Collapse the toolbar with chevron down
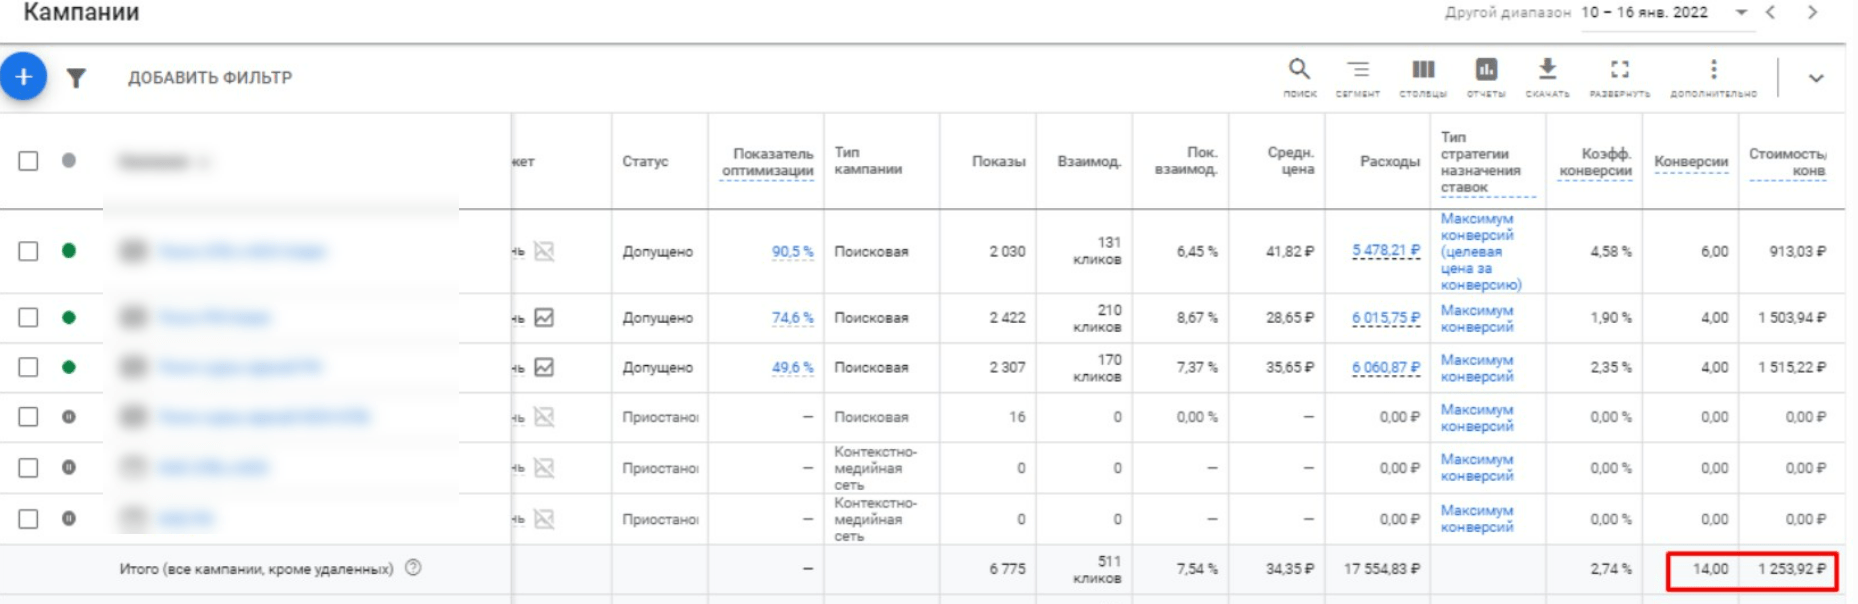 click(1816, 78)
